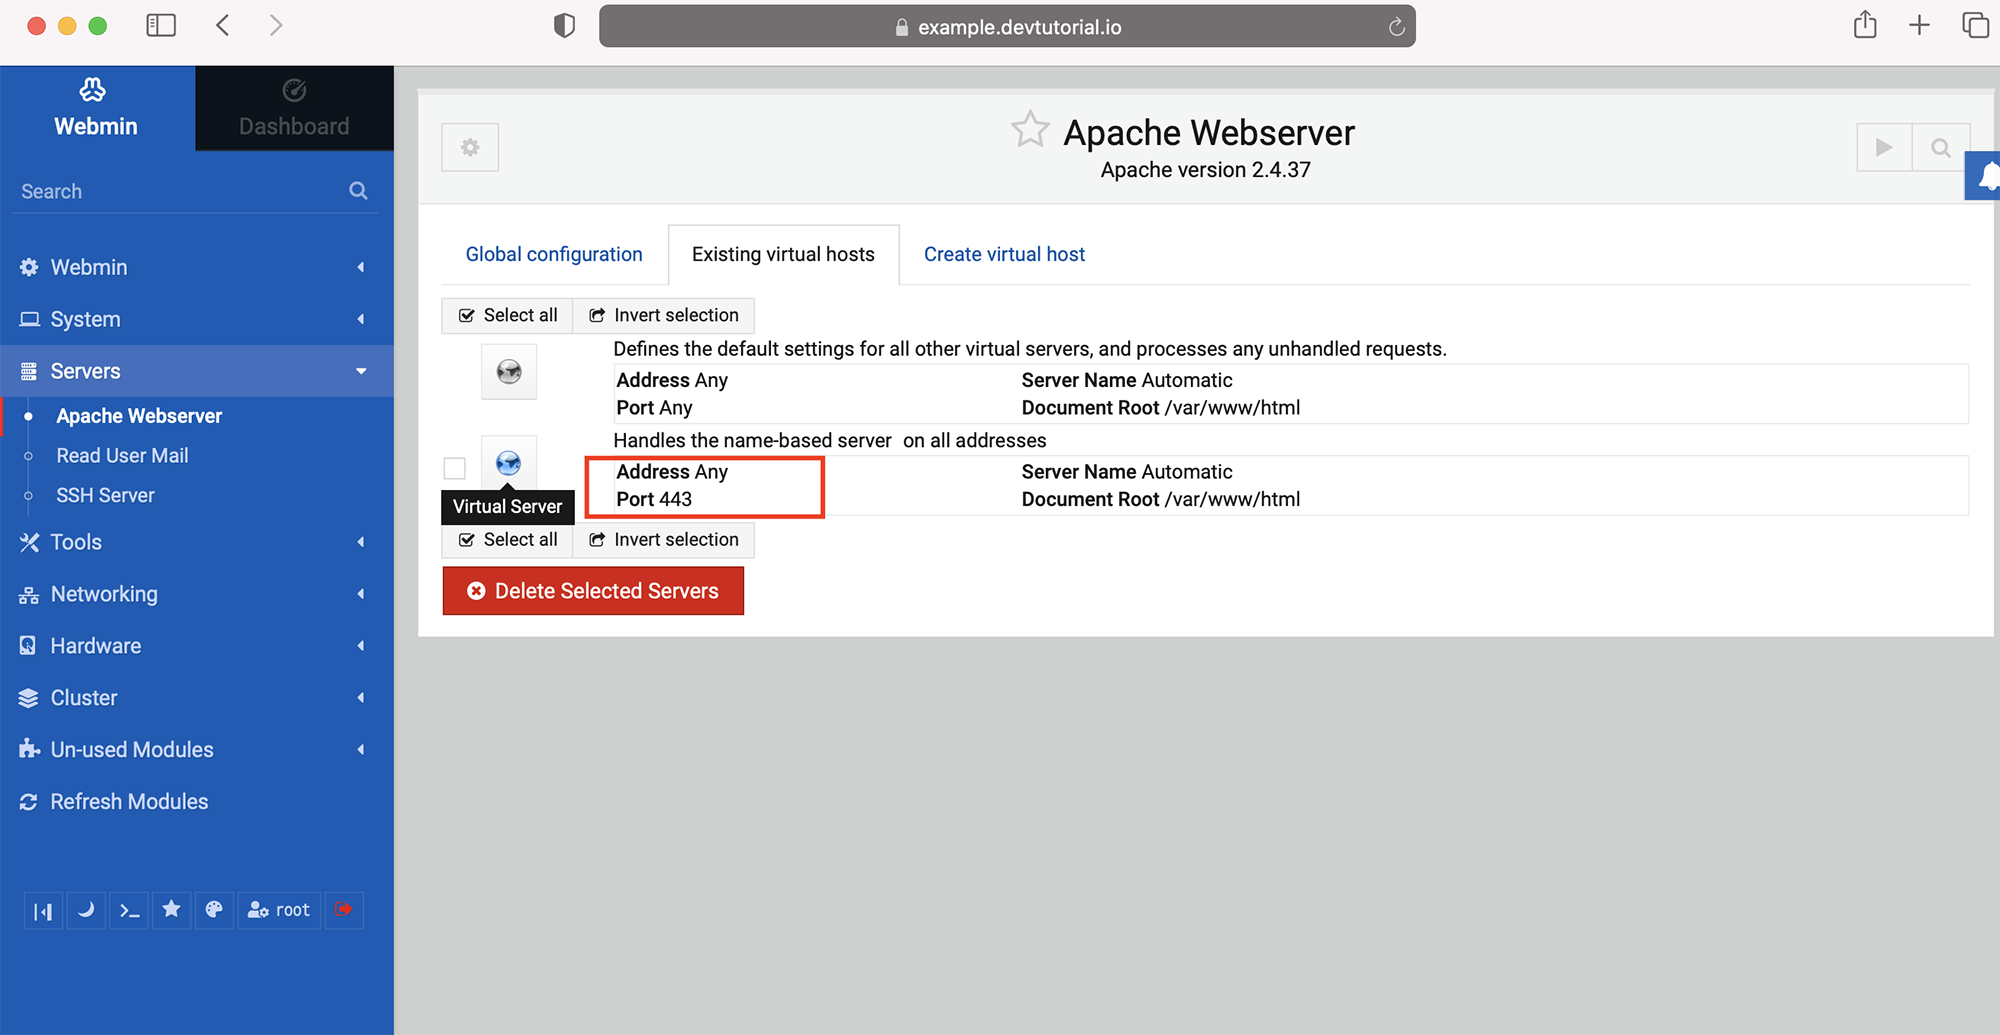Switch to the Dashboard tab
The image size is (2000, 1035).
pos(294,108)
